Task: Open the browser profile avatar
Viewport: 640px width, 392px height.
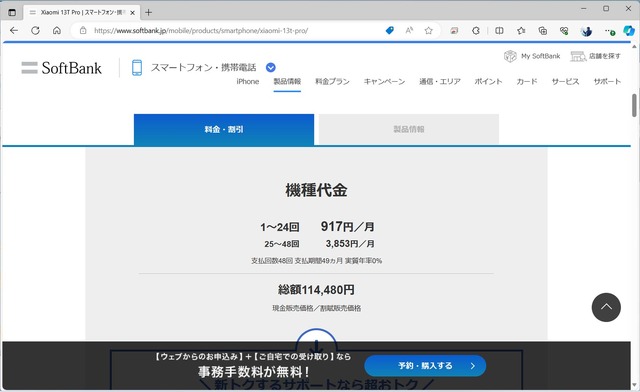Action: coord(587,31)
